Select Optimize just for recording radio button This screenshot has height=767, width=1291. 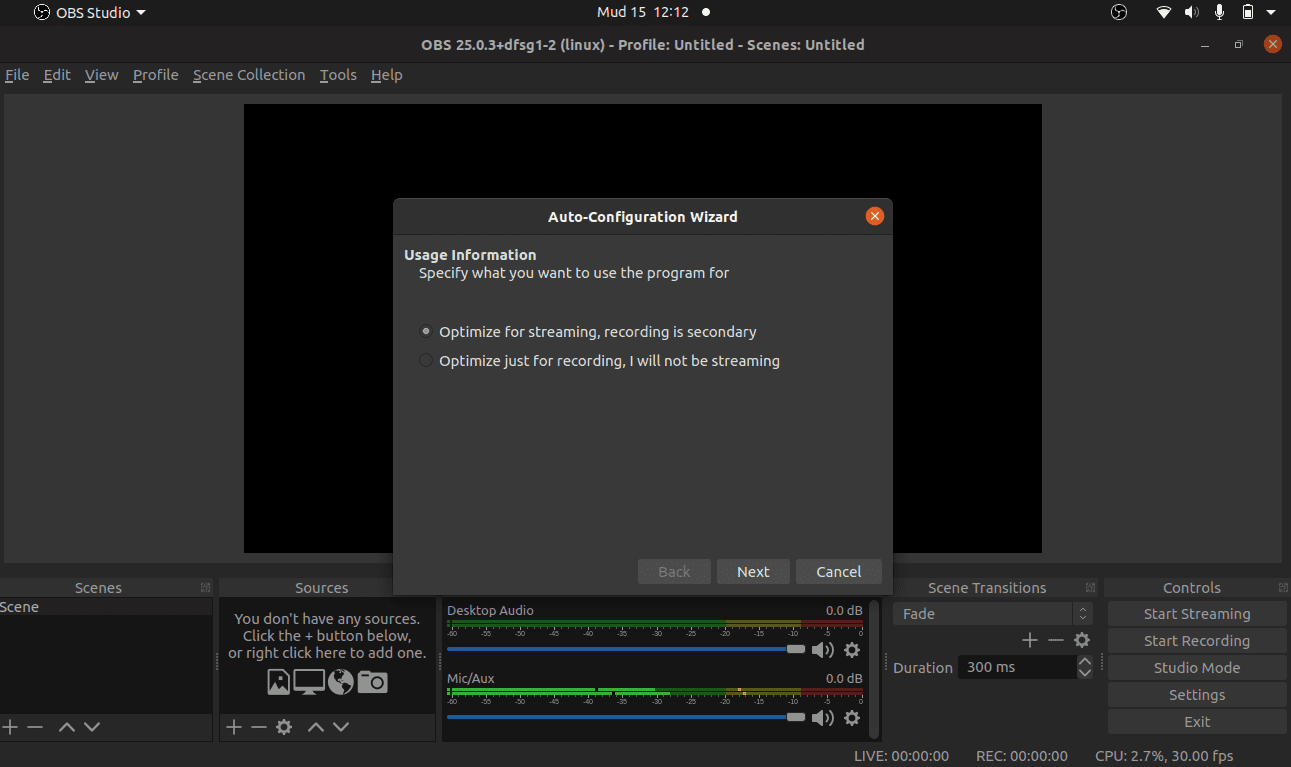coord(427,360)
